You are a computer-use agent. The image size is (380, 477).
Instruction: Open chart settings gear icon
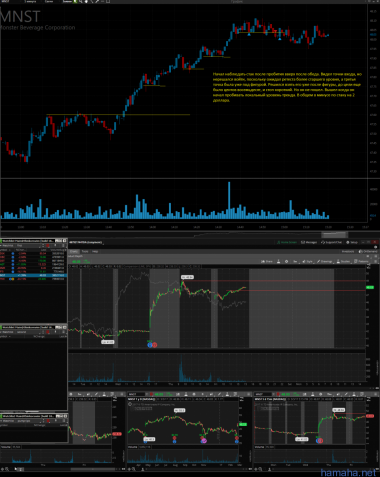click(286, 261)
